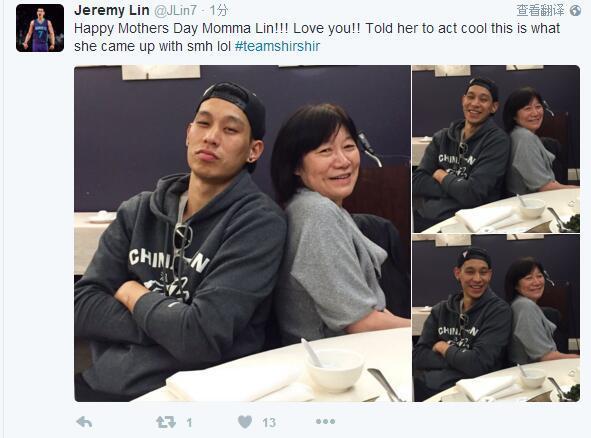Click the 'she came up with smh lol' text
The image size is (591, 438).
coord(152,46)
